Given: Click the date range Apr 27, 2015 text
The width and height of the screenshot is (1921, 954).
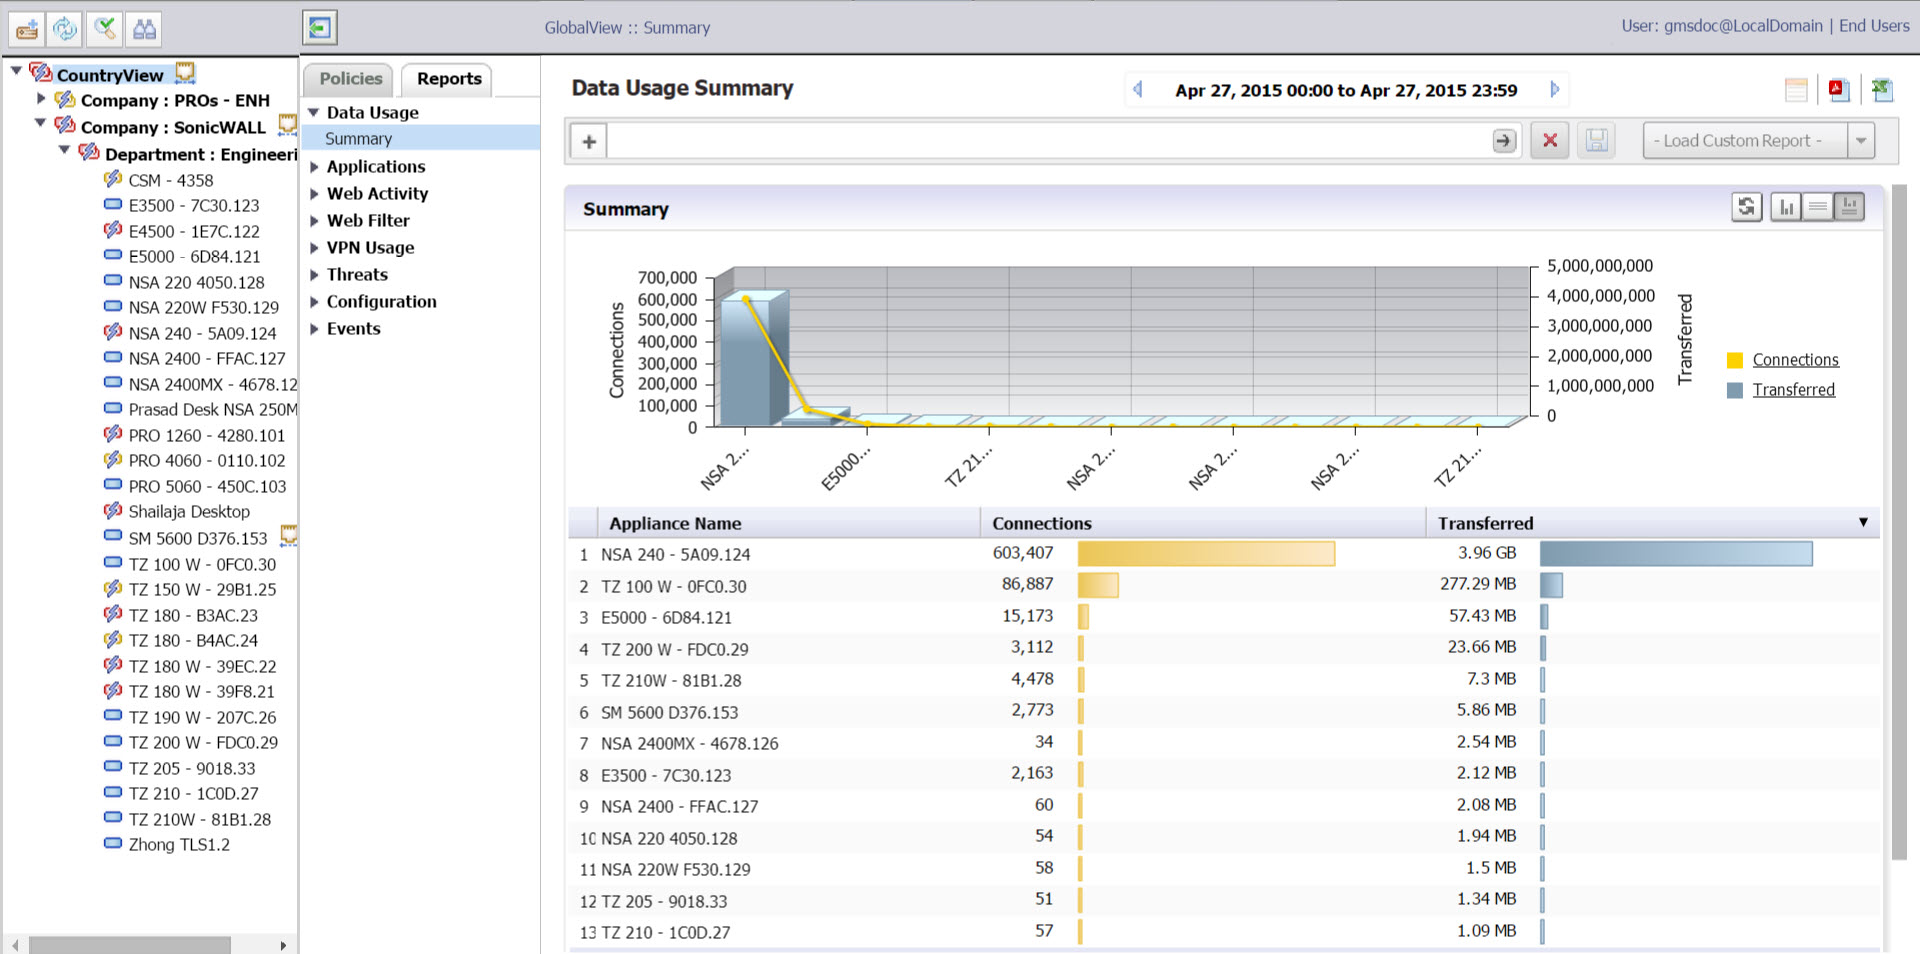Looking at the screenshot, I should 1346,90.
